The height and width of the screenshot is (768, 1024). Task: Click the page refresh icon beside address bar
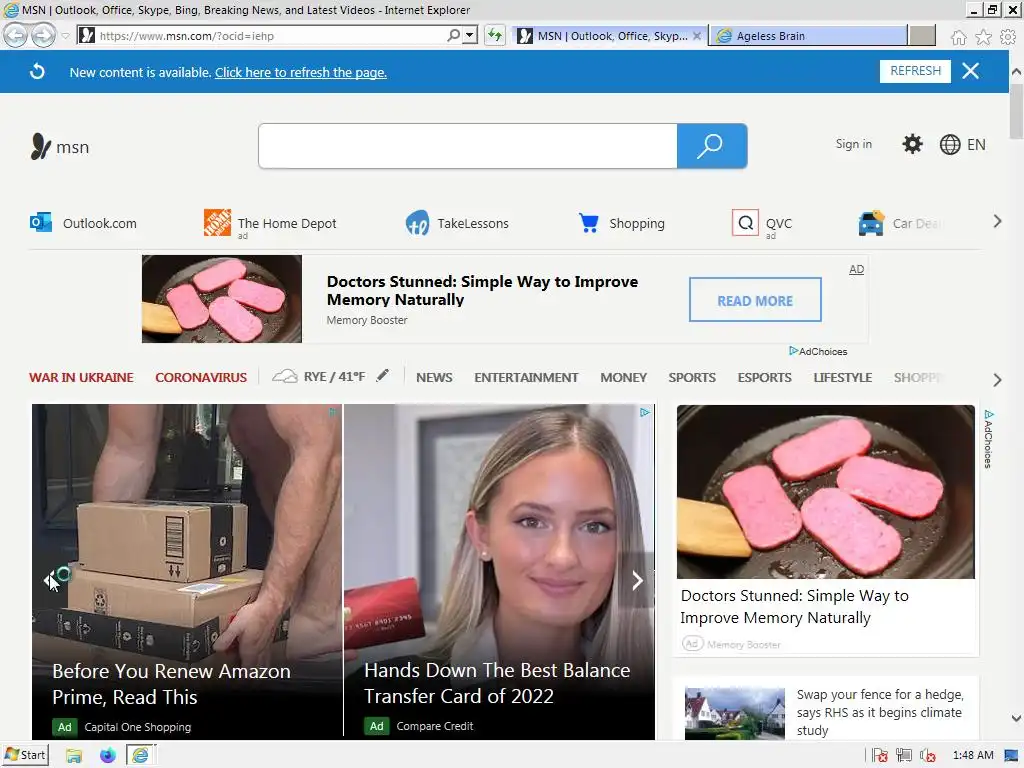[x=495, y=35]
